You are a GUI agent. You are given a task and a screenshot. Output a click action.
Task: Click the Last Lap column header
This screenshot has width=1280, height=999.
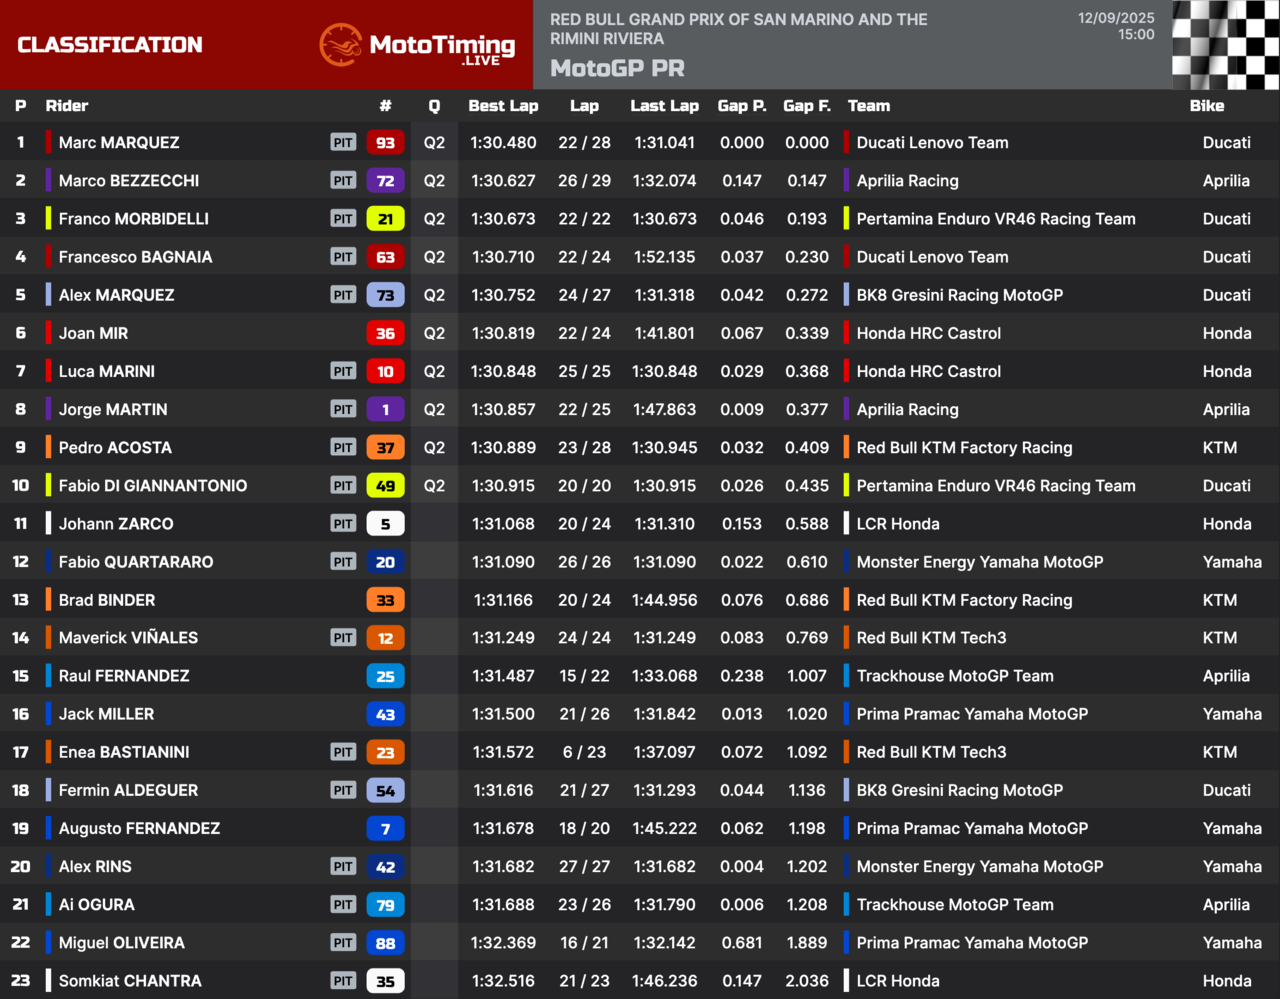[x=664, y=106]
